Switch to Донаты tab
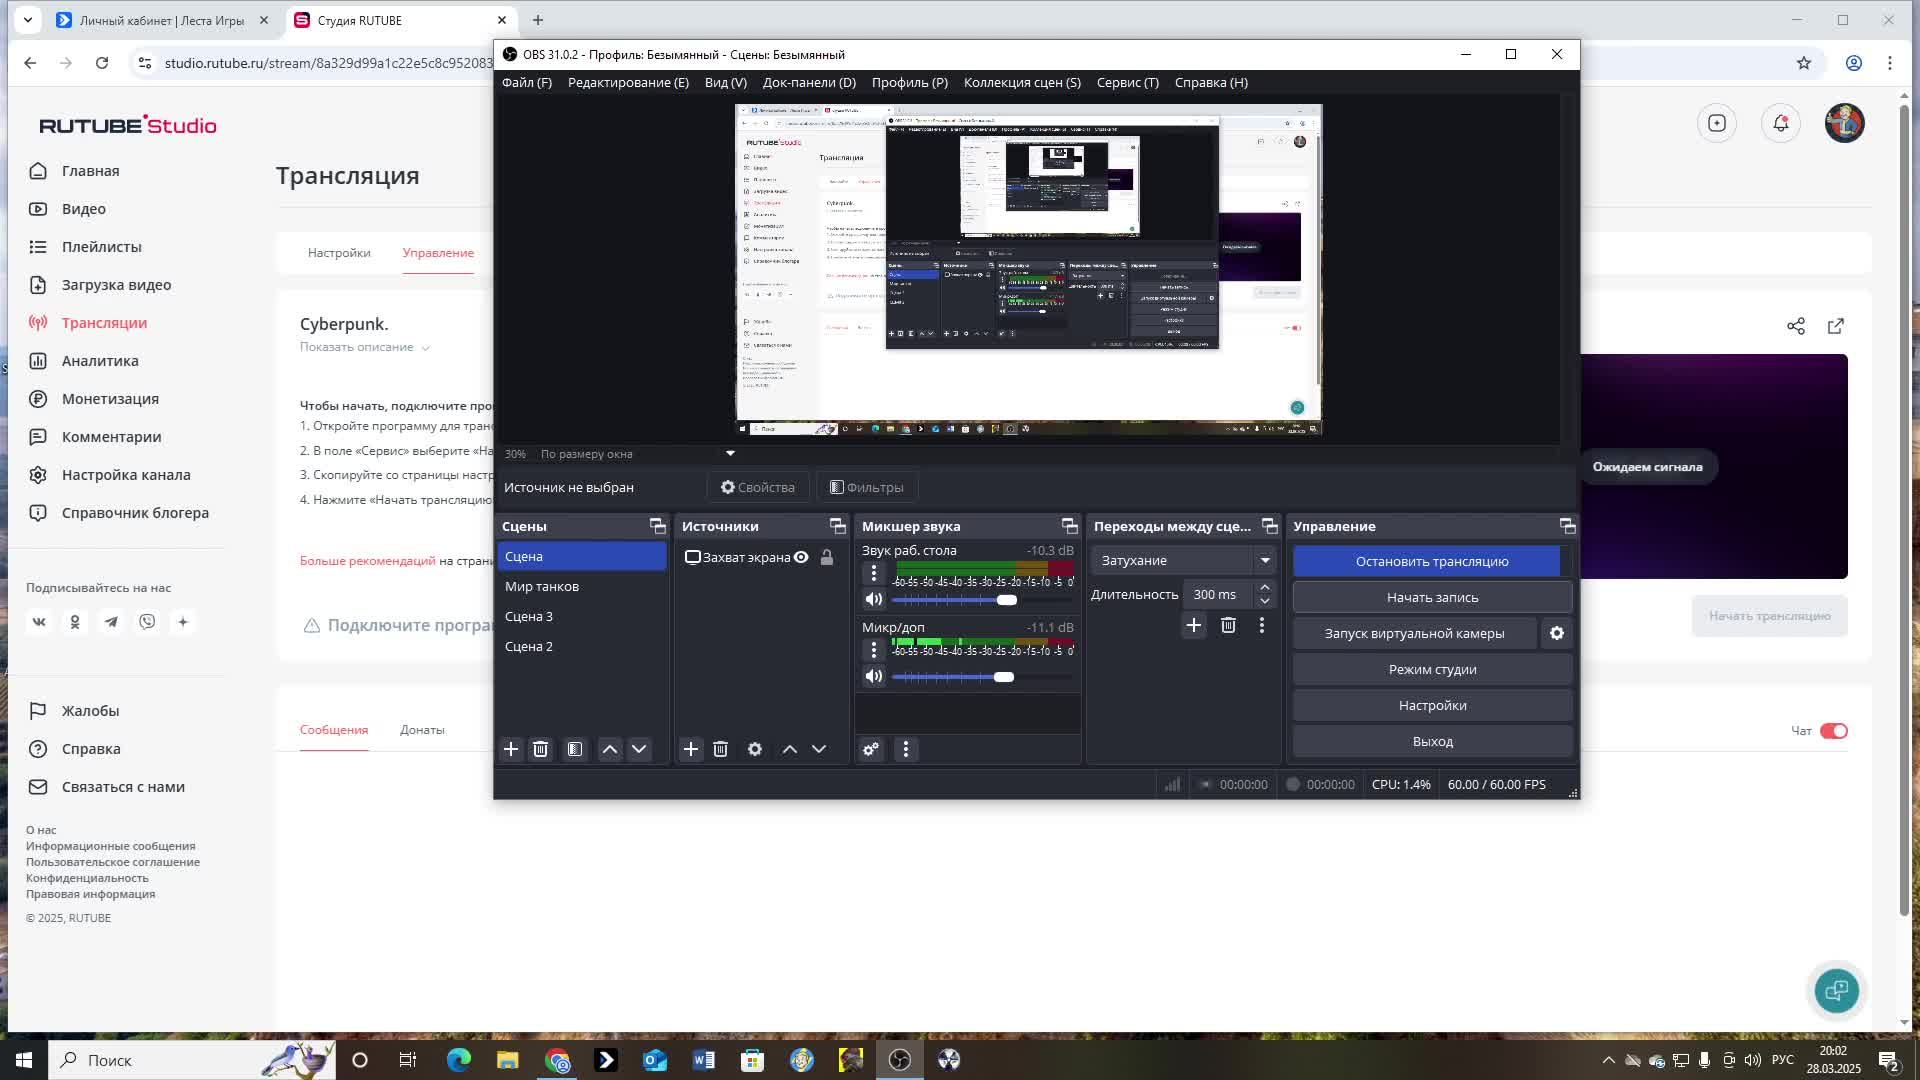 422,730
